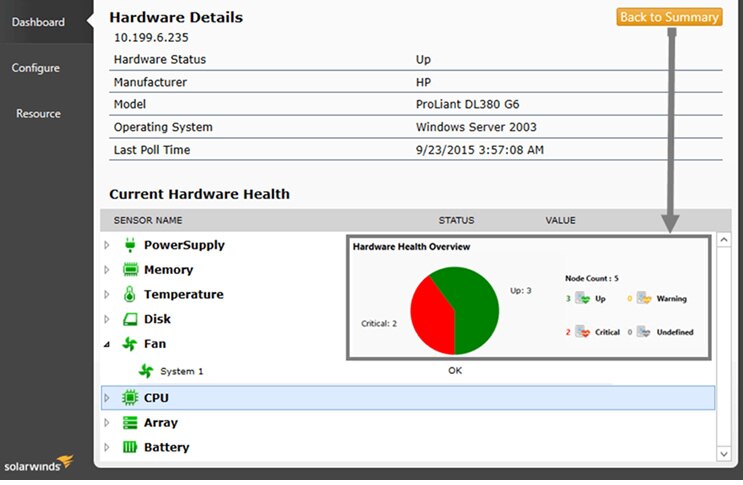
Task: Click the Hardware Health Overview title
Action: (411, 246)
